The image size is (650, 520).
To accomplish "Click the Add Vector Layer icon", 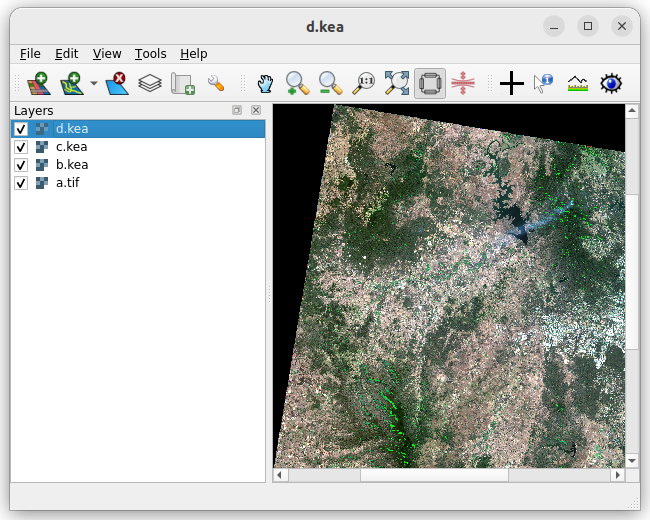I will tap(72, 83).
